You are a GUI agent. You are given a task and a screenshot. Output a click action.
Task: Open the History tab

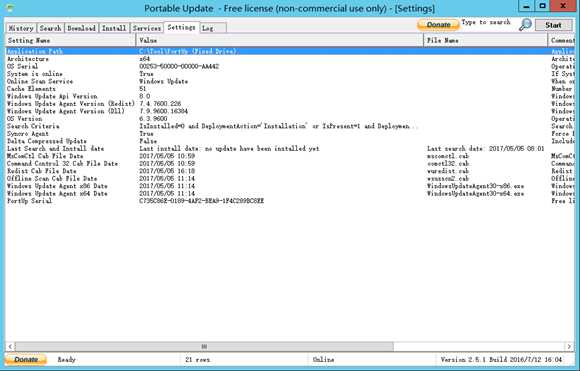coord(21,28)
